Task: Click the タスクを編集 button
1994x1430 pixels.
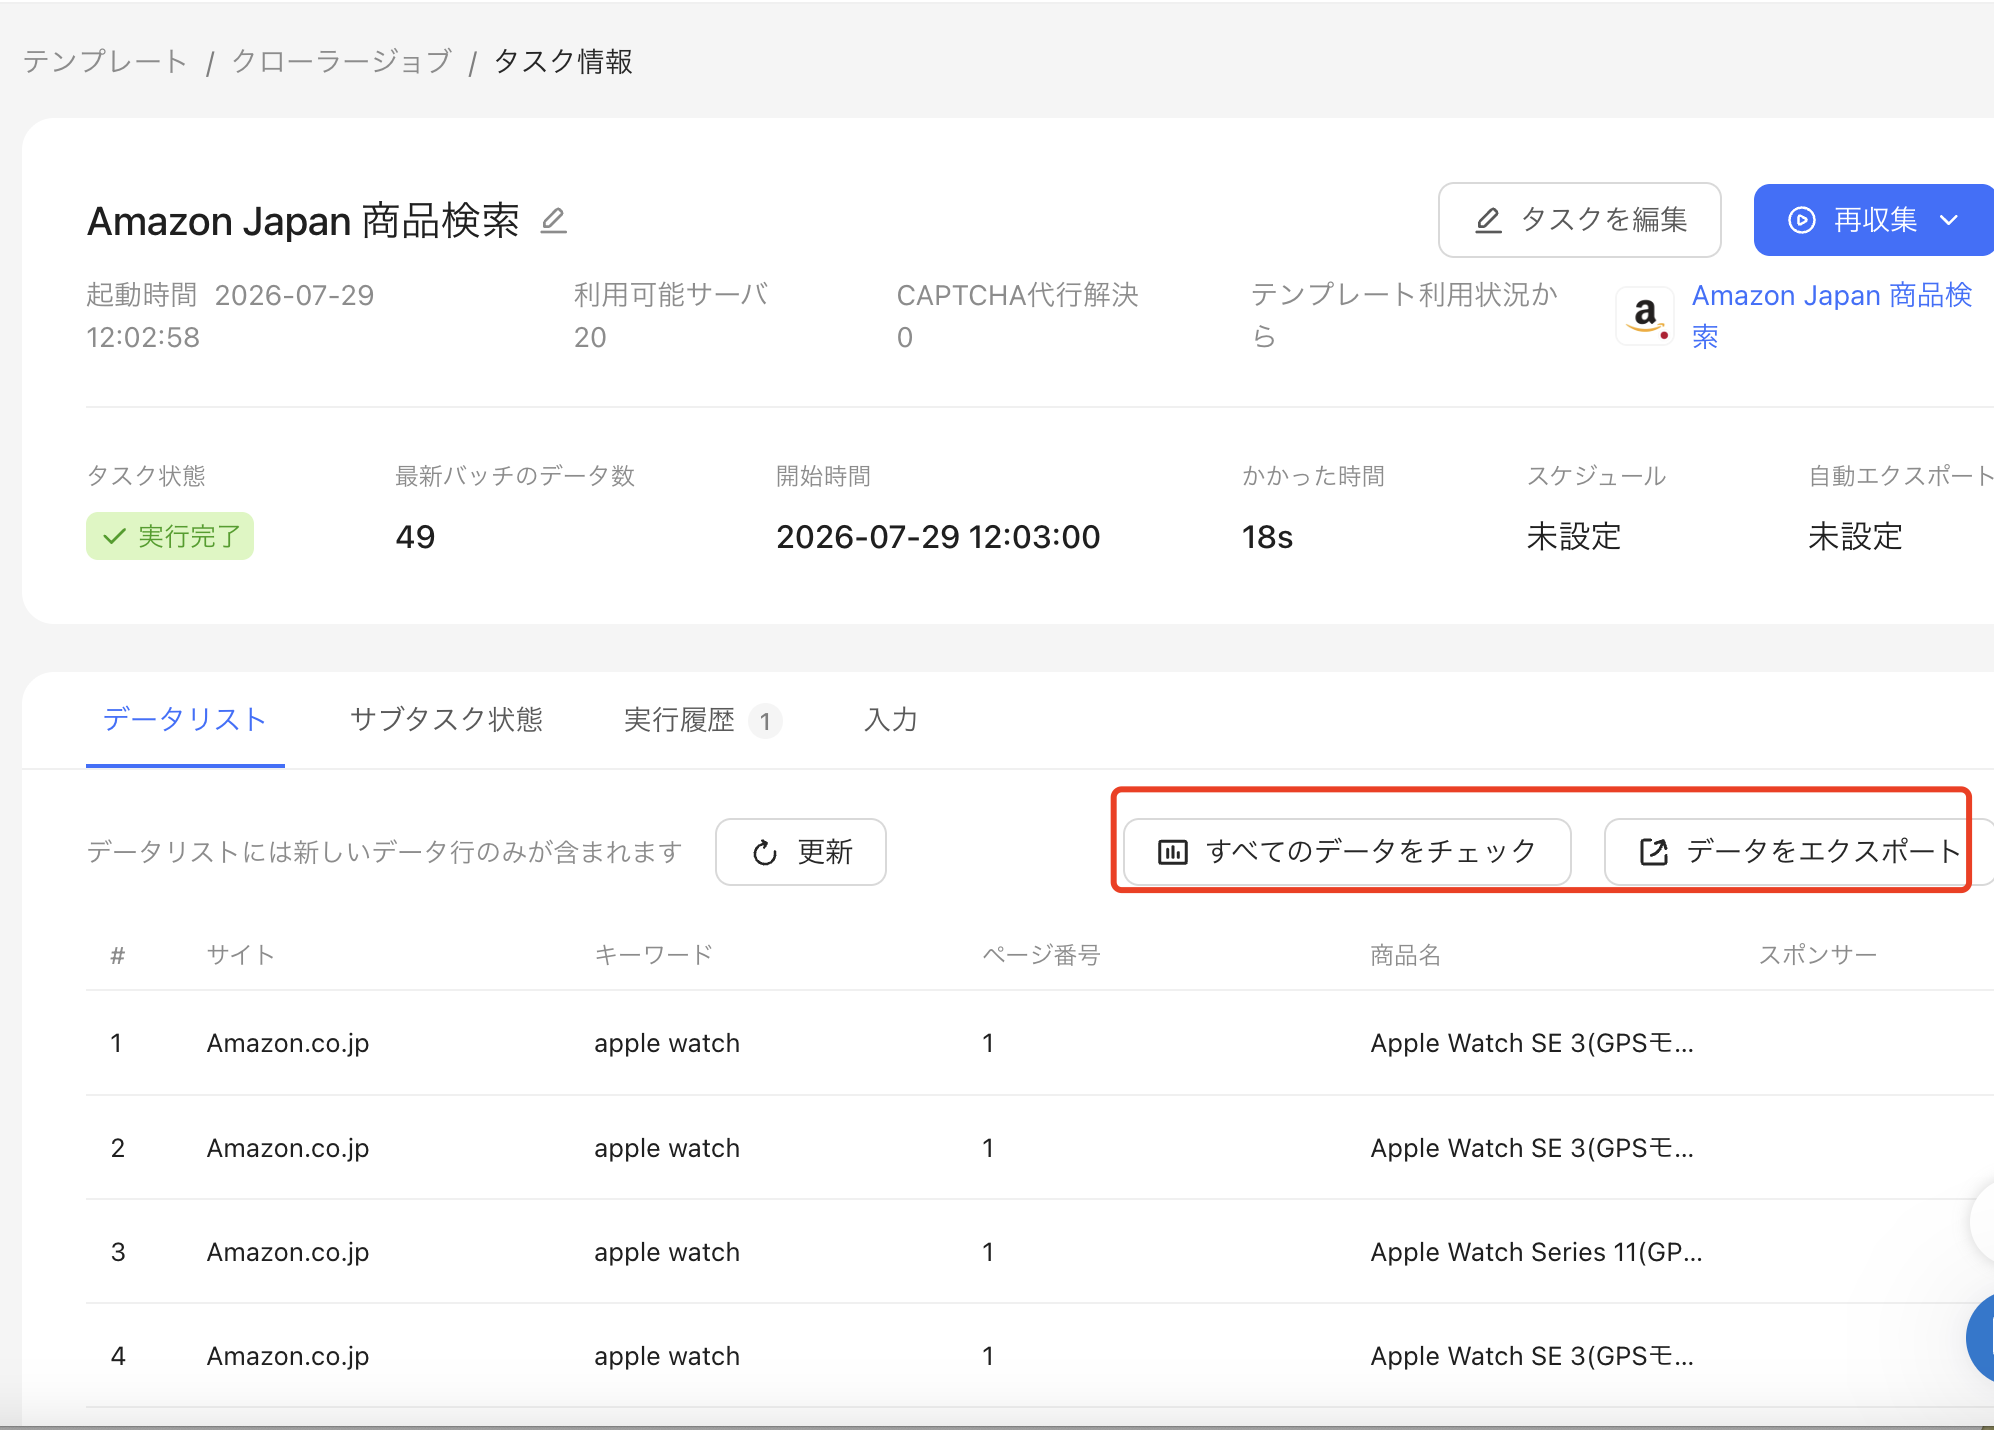Action: [x=1579, y=220]
